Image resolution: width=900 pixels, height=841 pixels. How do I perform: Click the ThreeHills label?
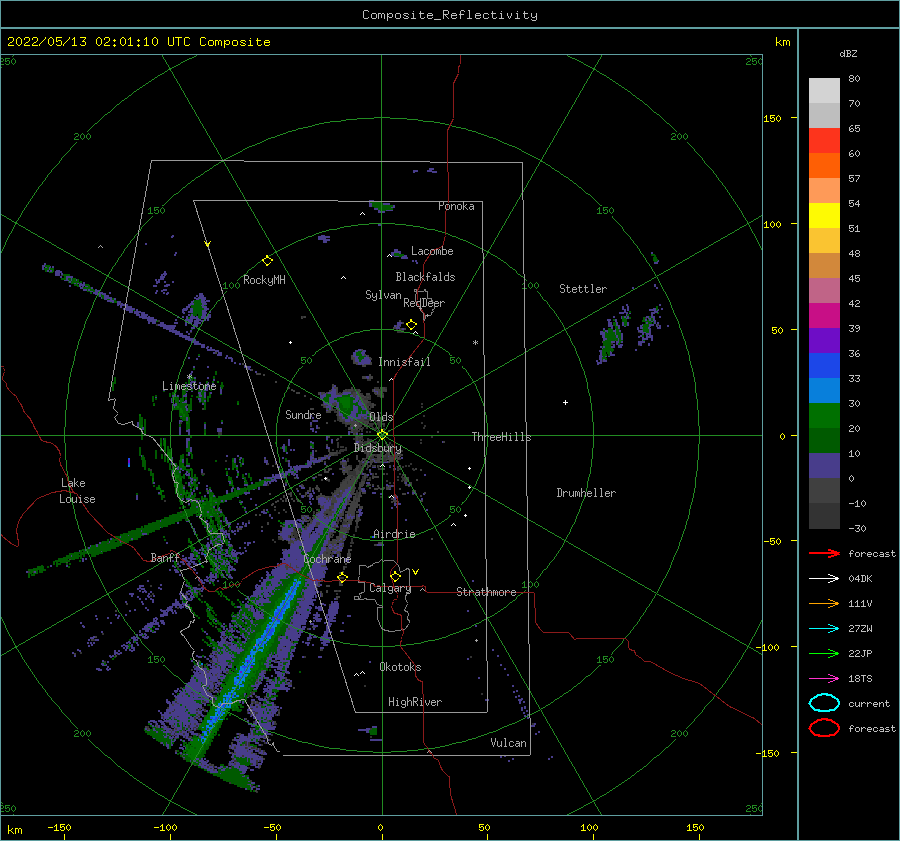click(501, 437)
